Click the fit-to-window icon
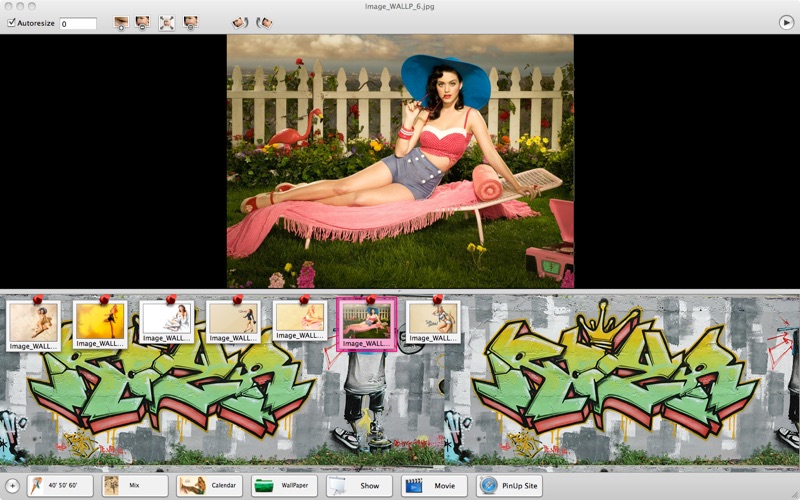 coord(167,22)
